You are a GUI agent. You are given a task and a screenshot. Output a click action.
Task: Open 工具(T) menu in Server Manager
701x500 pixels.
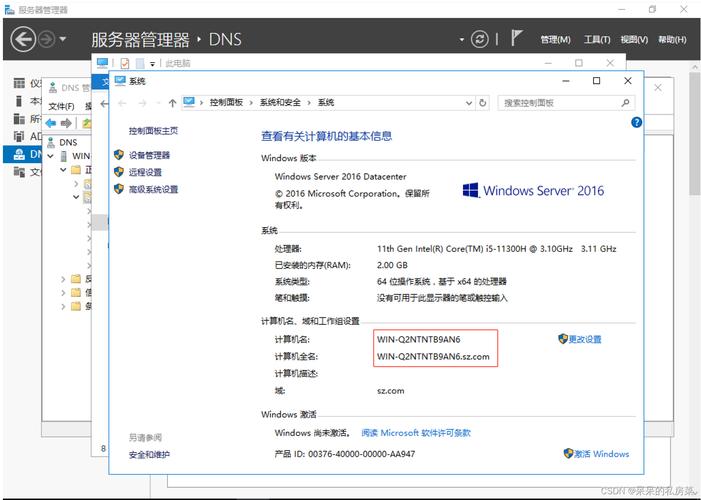[597, 40]
